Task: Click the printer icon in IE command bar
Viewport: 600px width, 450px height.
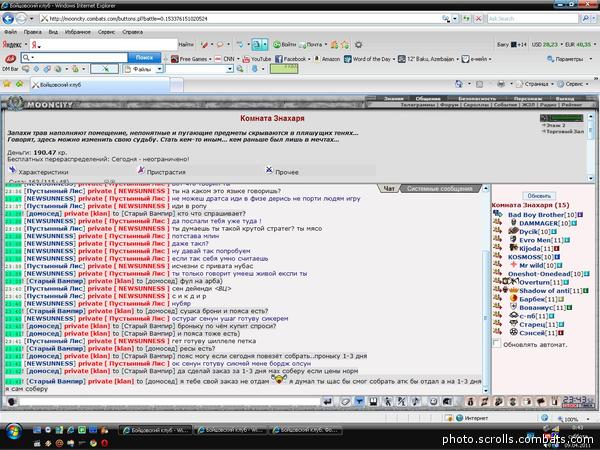Action: pos(501,84)
